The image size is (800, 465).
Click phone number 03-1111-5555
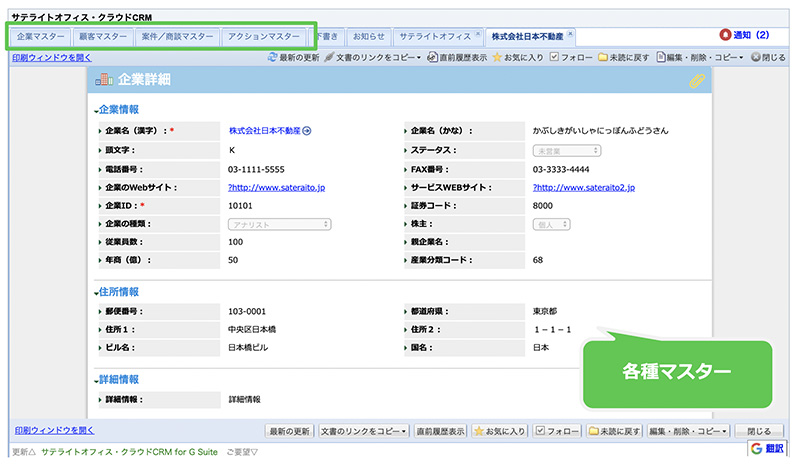point(256,169)
